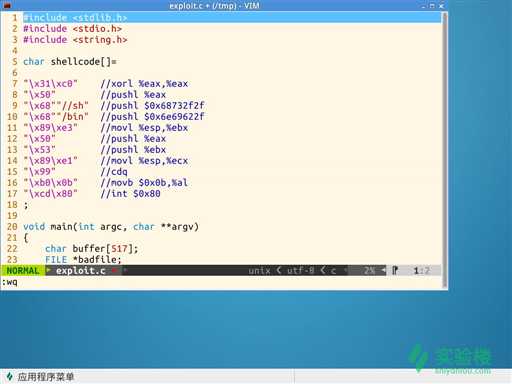Click the exploit.c filename in status line
The height and width of the screenshot is (384, 512).
81,270
